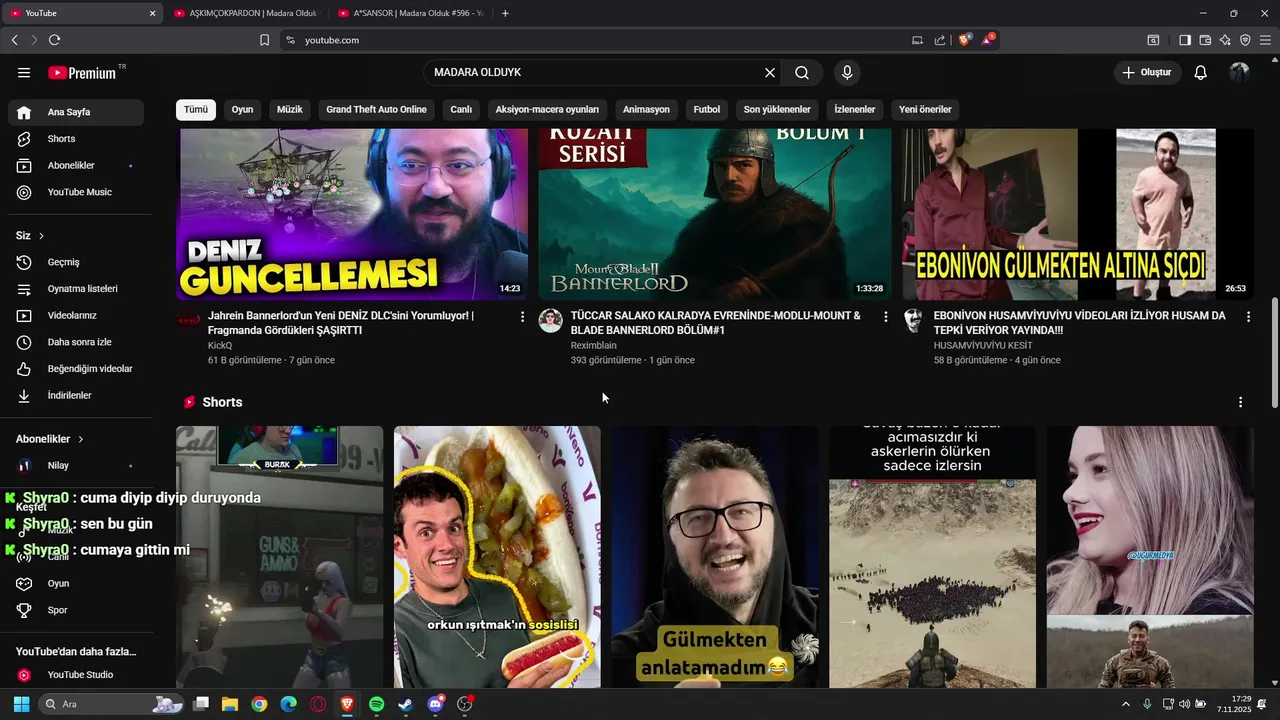This screenshot has height=720, width=1280.
Task: Click Brave Shields lion icon
Action: (x=965, y=40)
